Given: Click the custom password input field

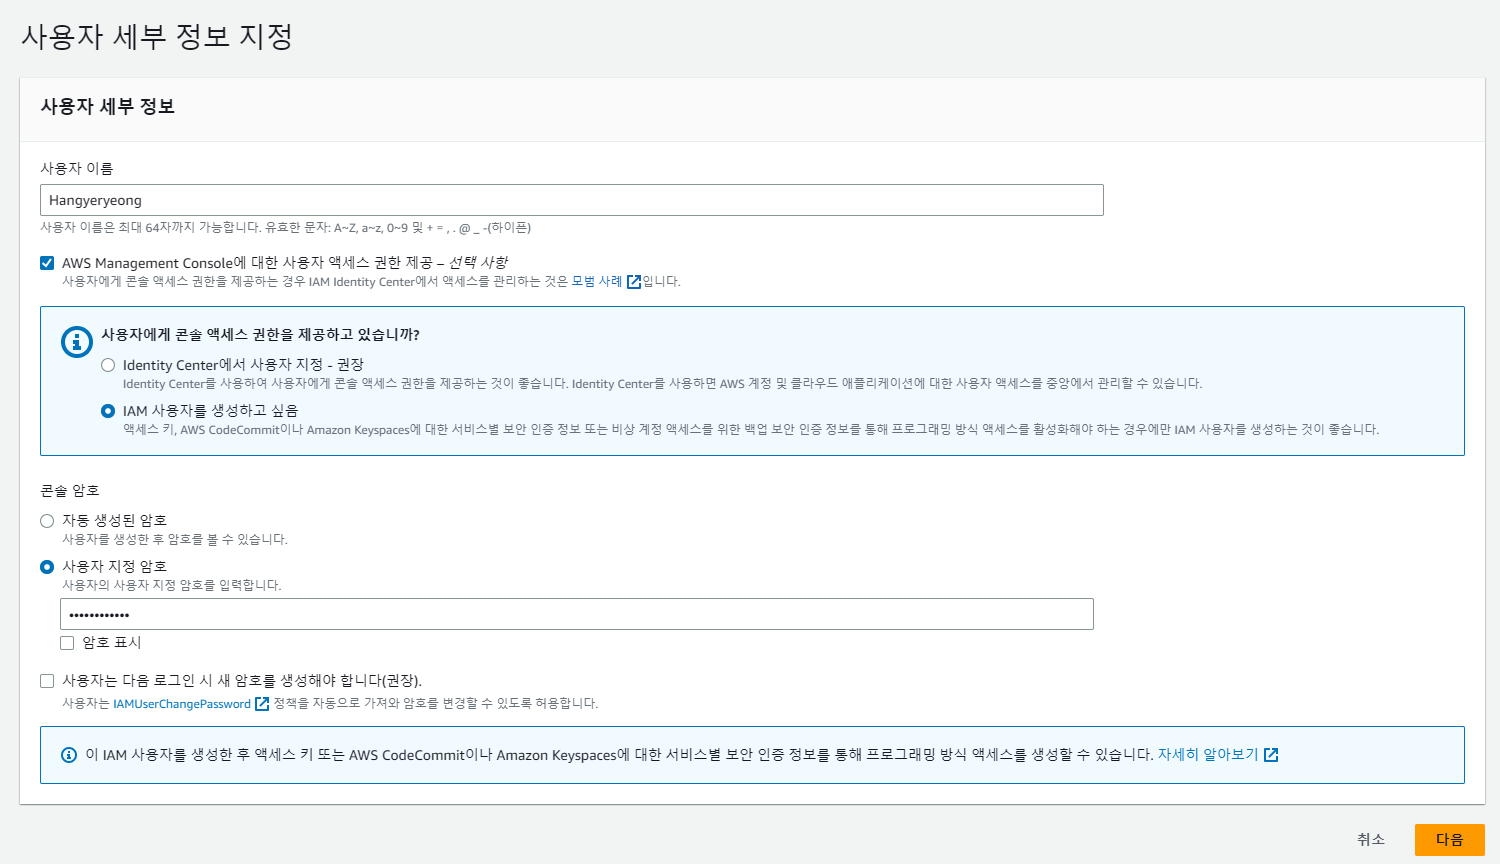Looking at the screenshot, I should pyautogui.click(x=577, y=614).
